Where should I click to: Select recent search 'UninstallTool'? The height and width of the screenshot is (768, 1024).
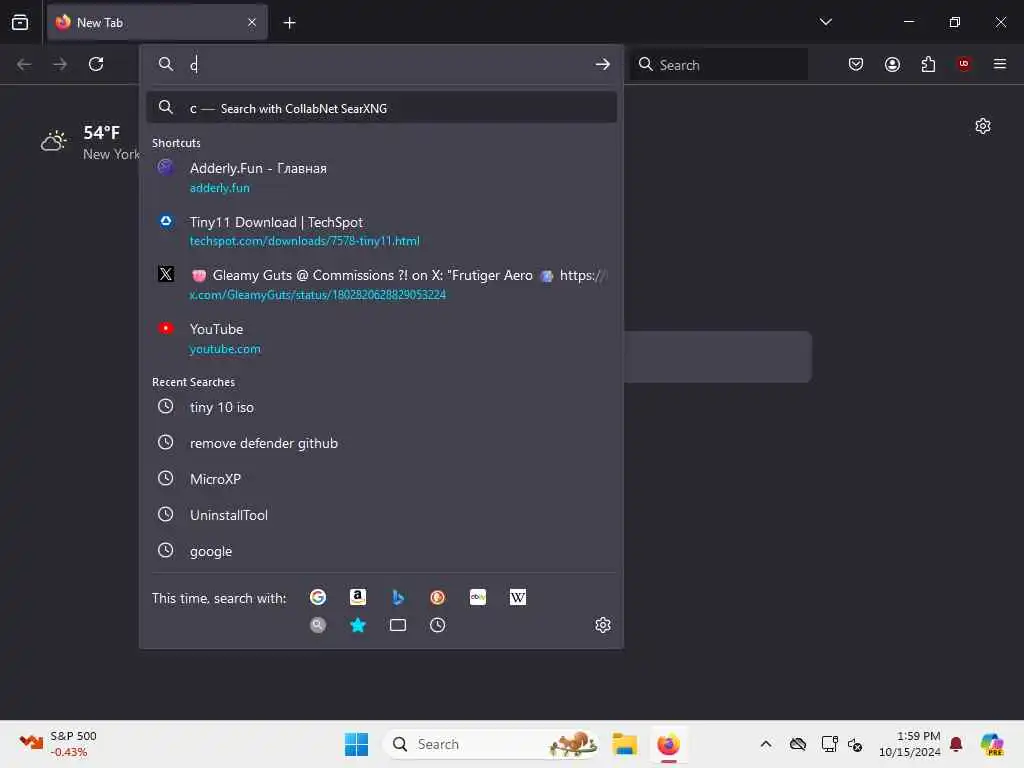click(x=381, y=515)
